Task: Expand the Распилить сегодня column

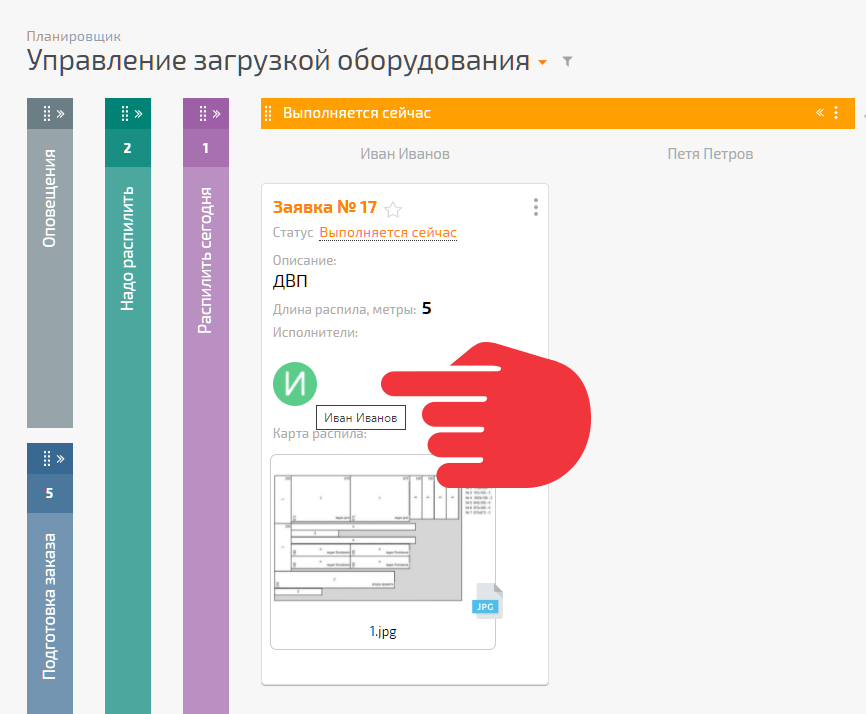Action: 216,114
